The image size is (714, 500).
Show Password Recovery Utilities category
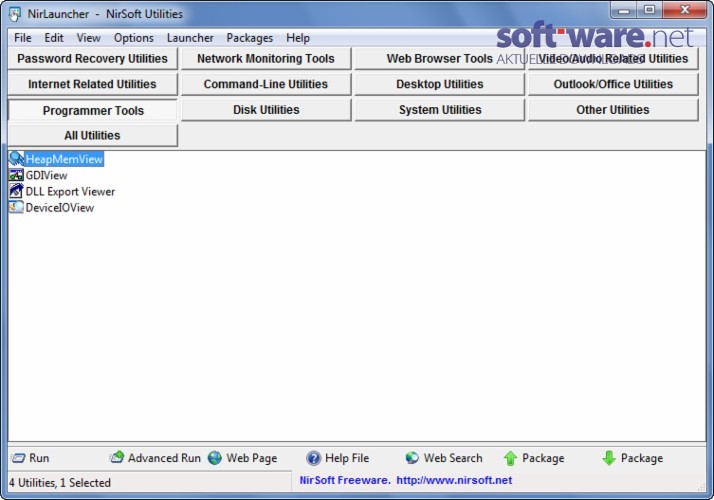point(92,58)
